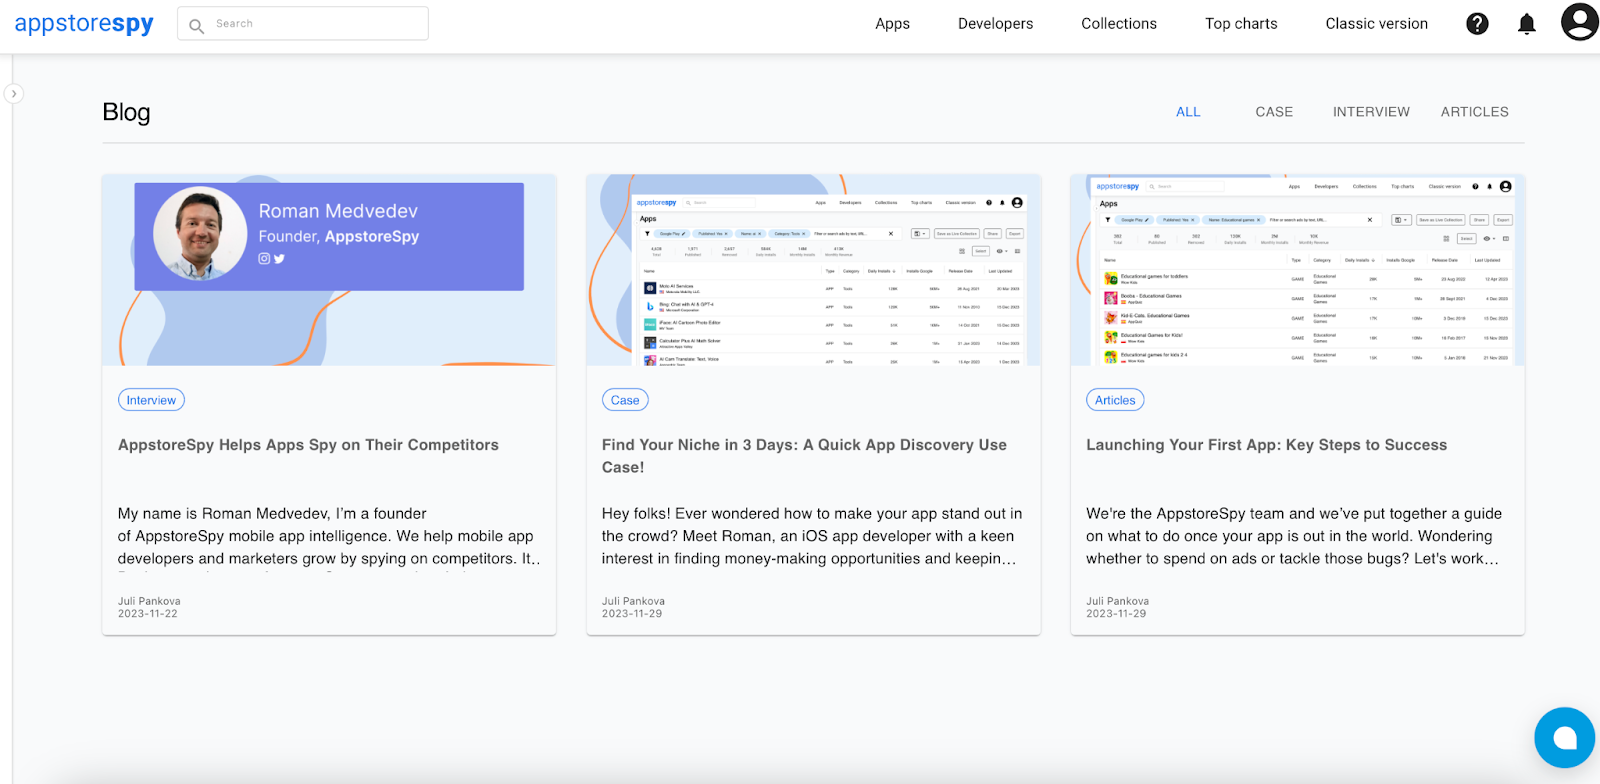
Task: Click excerpt starting 'We're the AppstoreSpy team'
Action: 1294,536
